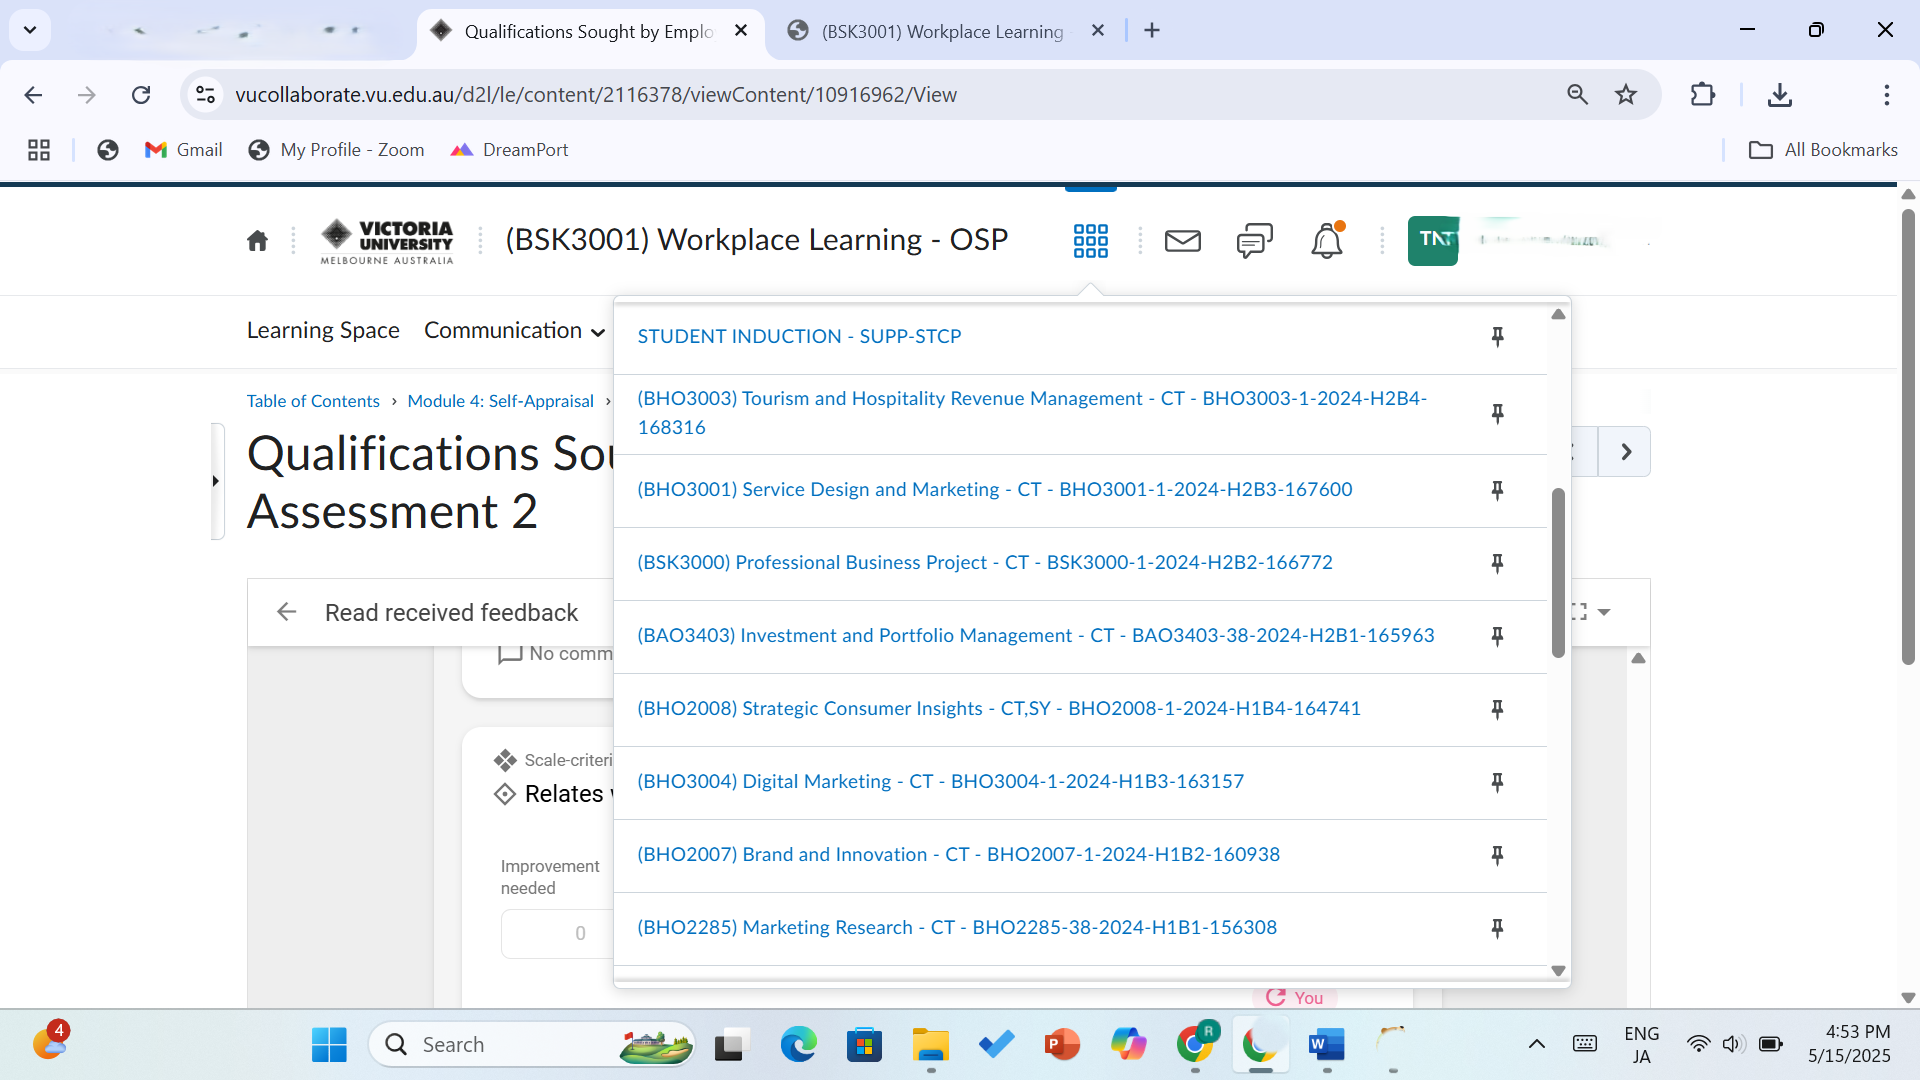Toggle pin for BHO2008 Strategic Consumer Insights
The image size is (1920, 1080).
pyautogui.click(x=1497, y=710)
